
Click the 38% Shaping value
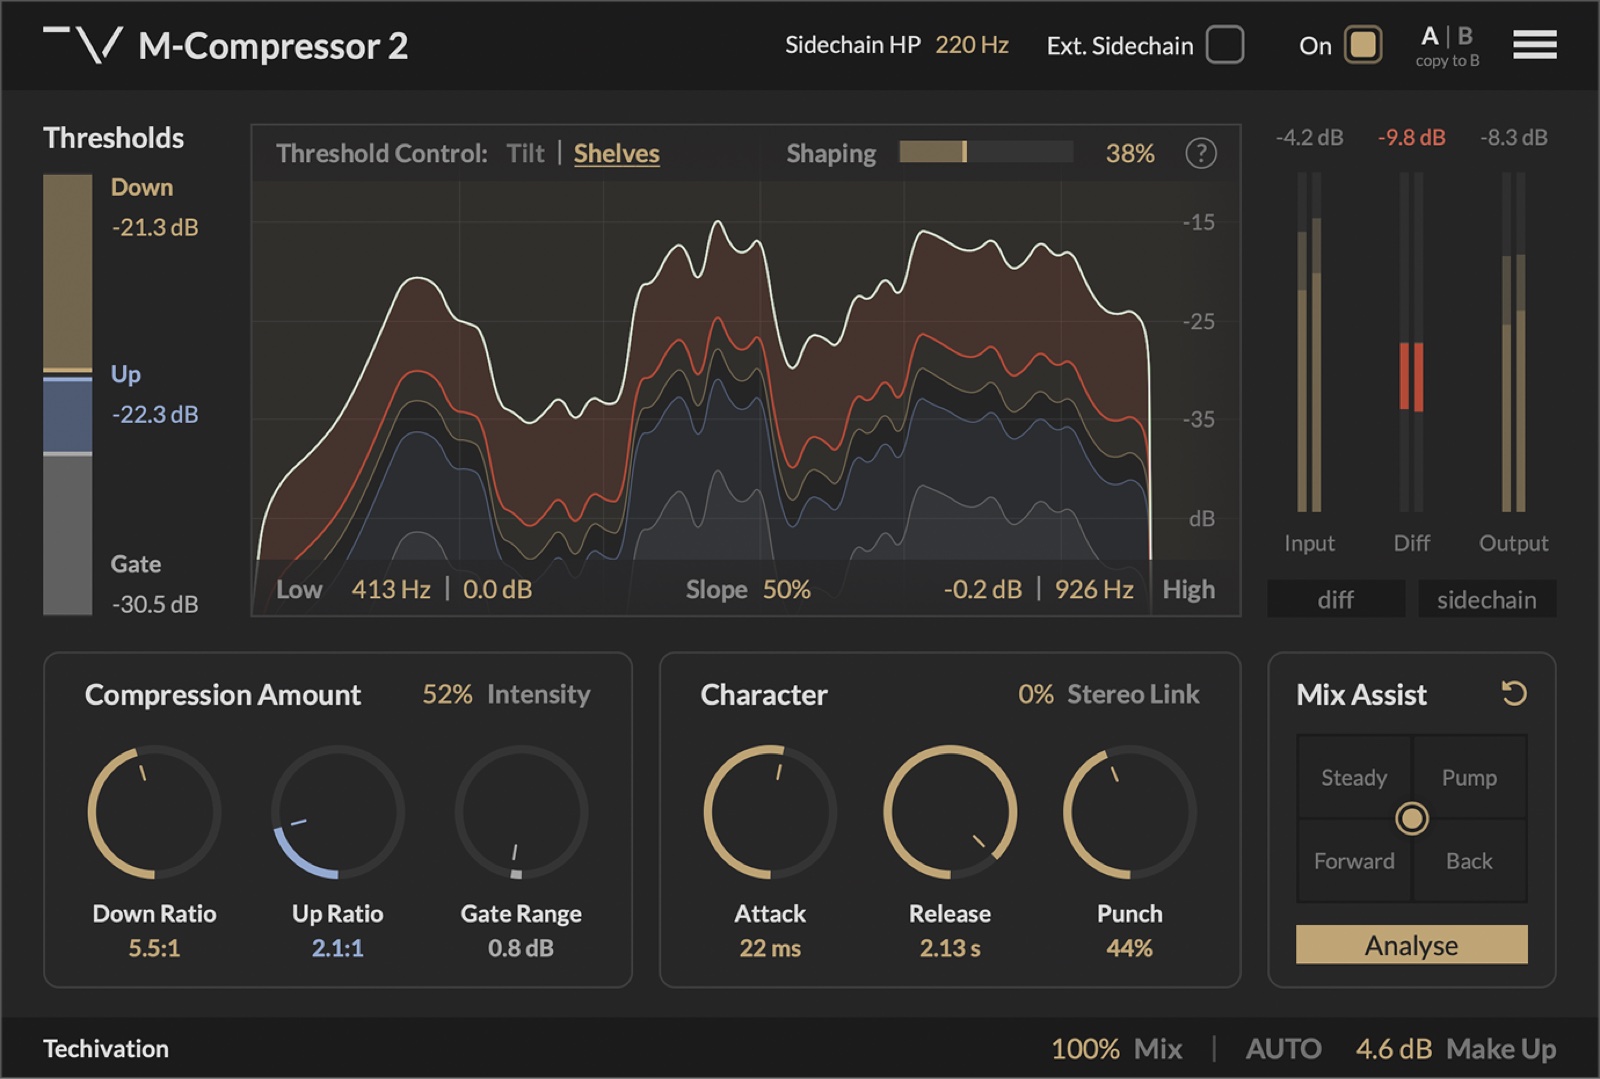(x=1130, y=153)
